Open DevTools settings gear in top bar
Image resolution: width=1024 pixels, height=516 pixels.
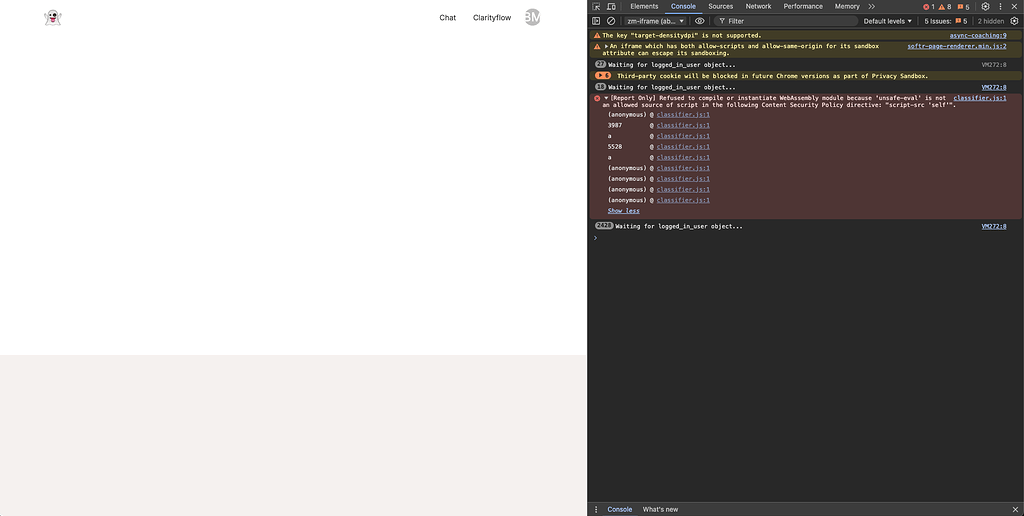point(985,7)
